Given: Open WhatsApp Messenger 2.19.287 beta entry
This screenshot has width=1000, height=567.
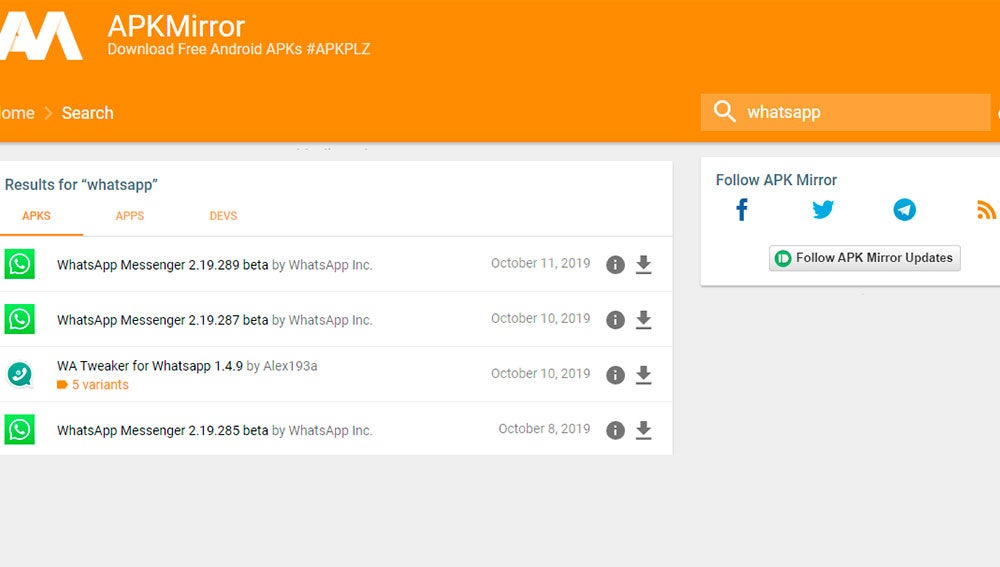Looking at the screenshot, I should click(x=163, y=320).
